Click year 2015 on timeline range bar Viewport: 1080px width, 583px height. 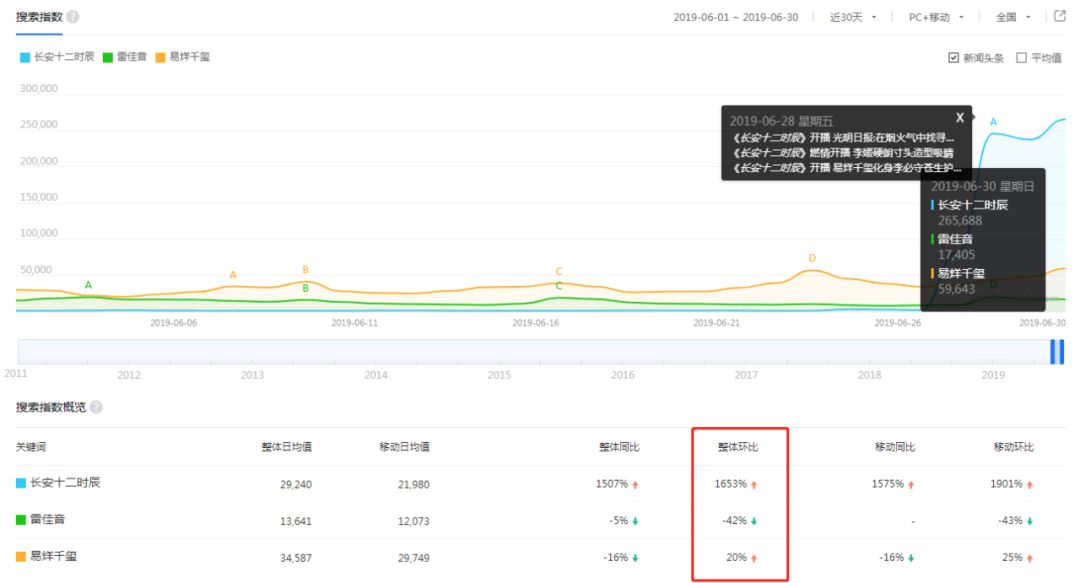coord(499,375)
